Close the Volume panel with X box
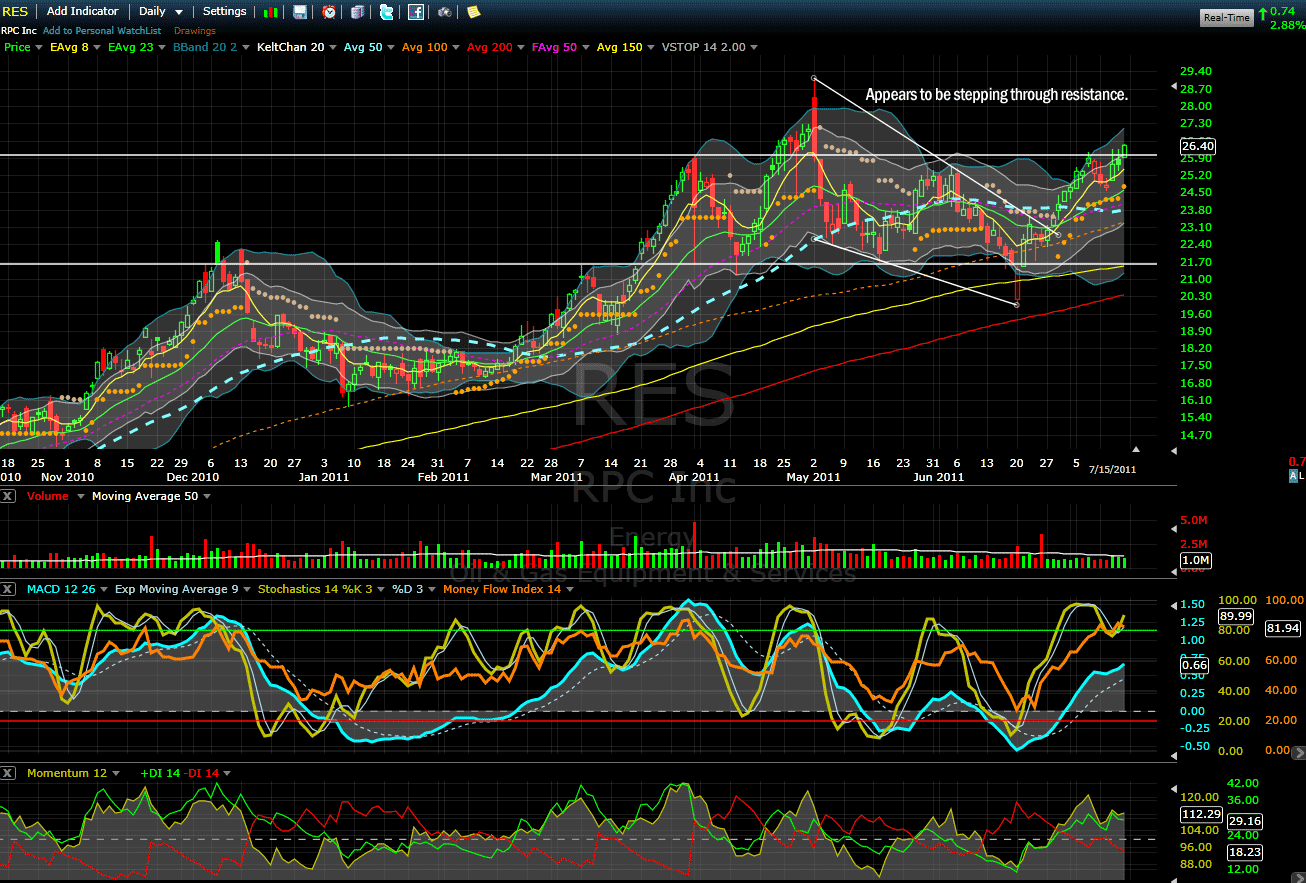This screenshot has height=883, width=1306. pos(9,496)
